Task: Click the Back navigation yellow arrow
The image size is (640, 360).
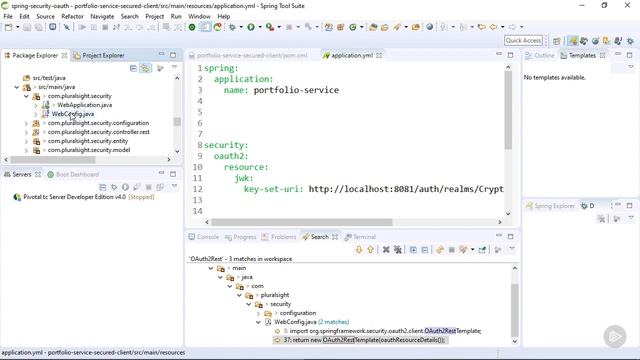Action: [493, 27]
